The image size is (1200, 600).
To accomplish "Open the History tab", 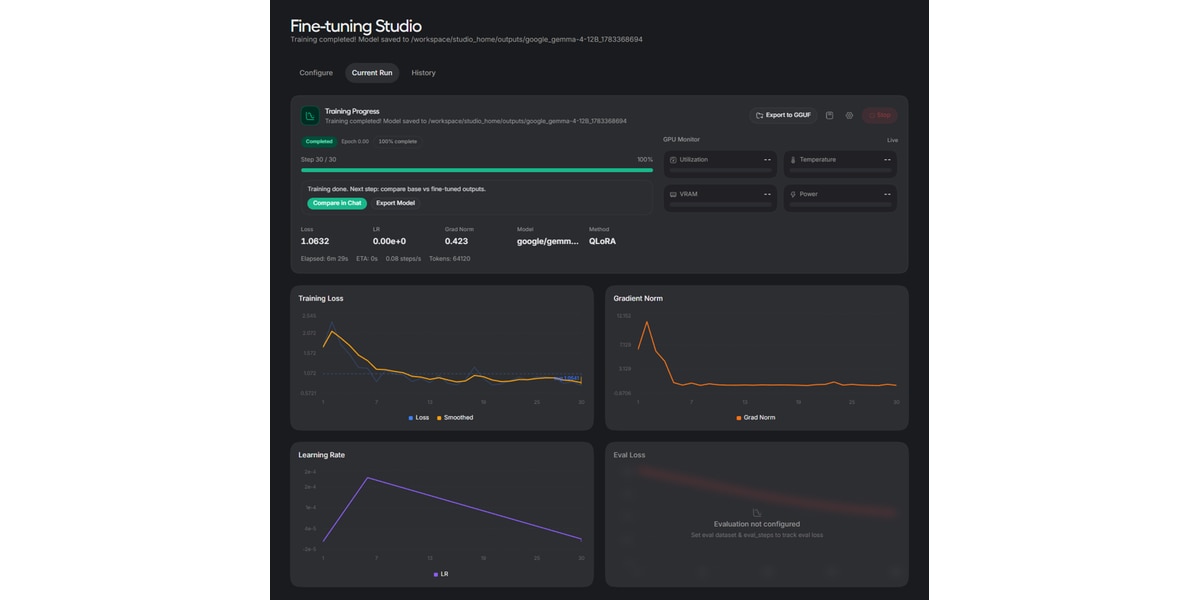I will click(424, 73).
